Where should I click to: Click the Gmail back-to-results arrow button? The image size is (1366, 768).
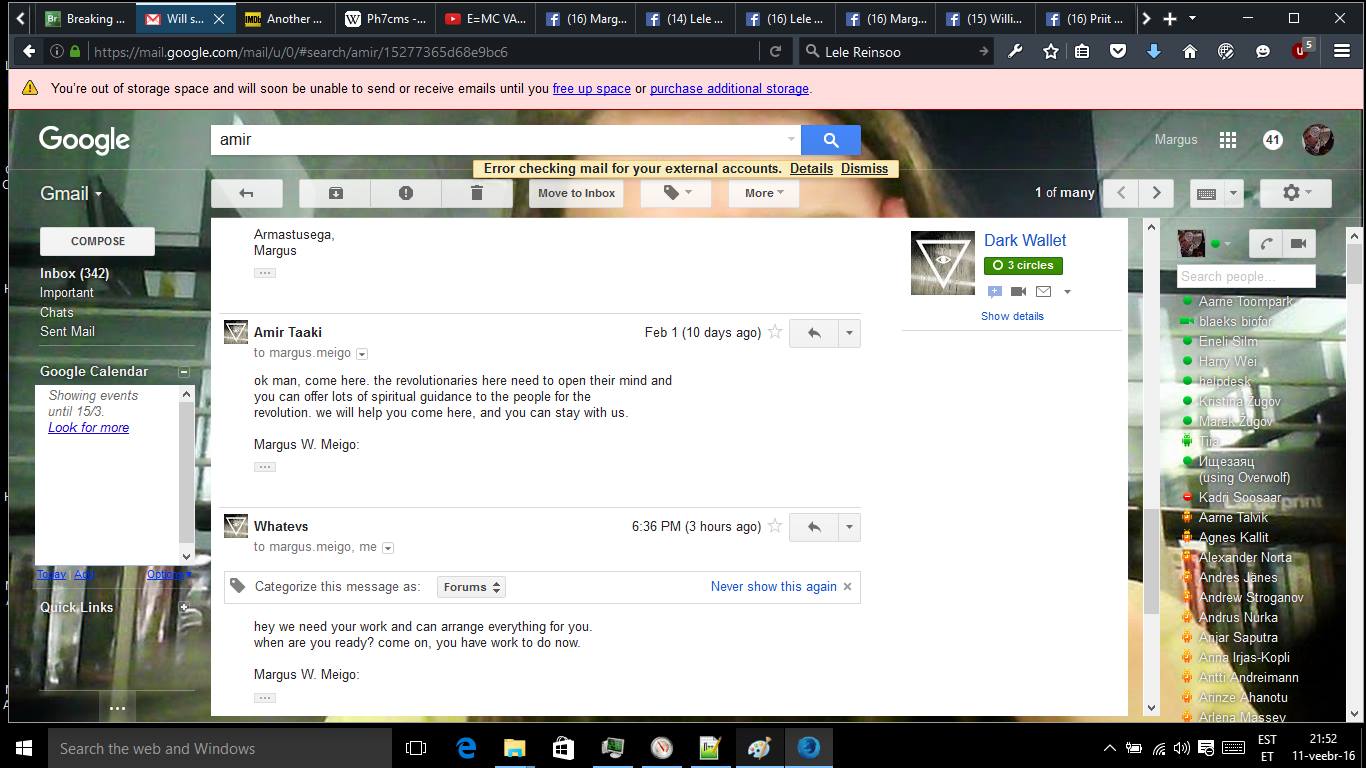click(x=246, y=193)
